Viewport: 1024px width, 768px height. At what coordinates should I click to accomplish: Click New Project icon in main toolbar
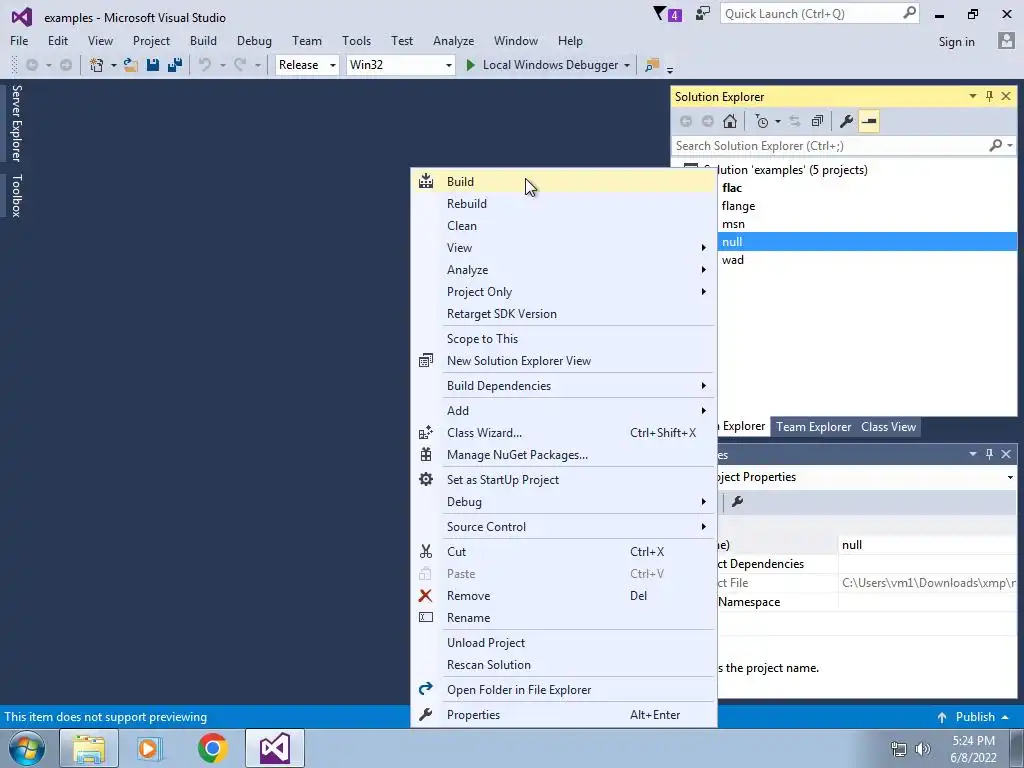click(97, 65)
